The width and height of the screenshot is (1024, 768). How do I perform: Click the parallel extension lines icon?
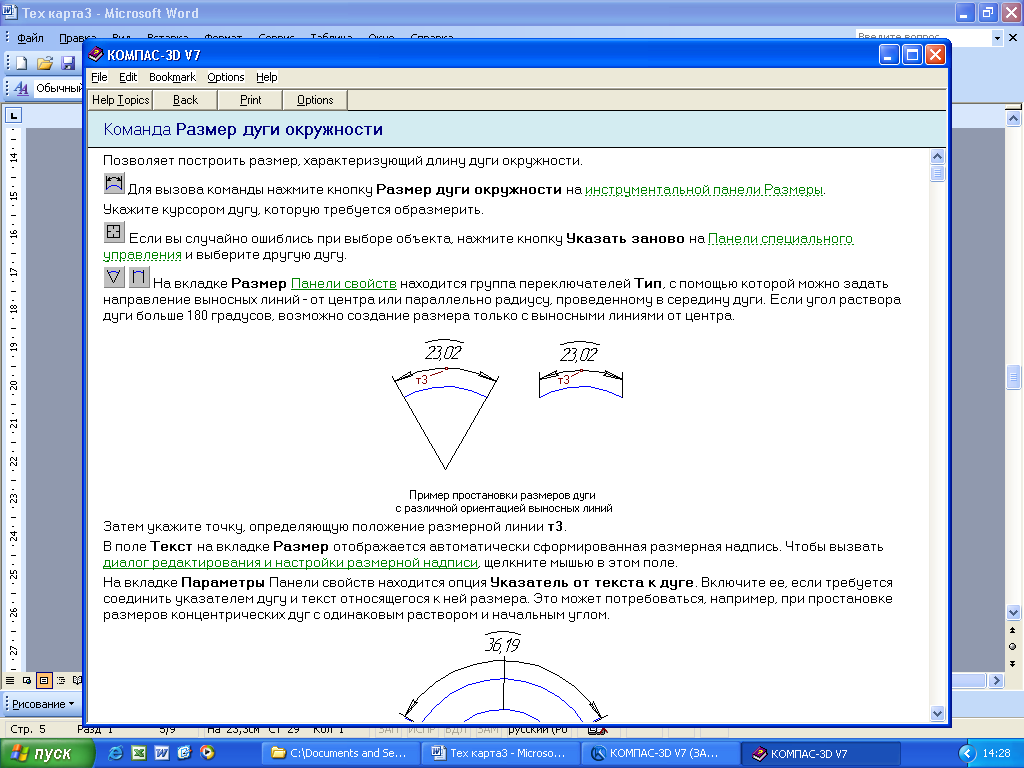139,277
